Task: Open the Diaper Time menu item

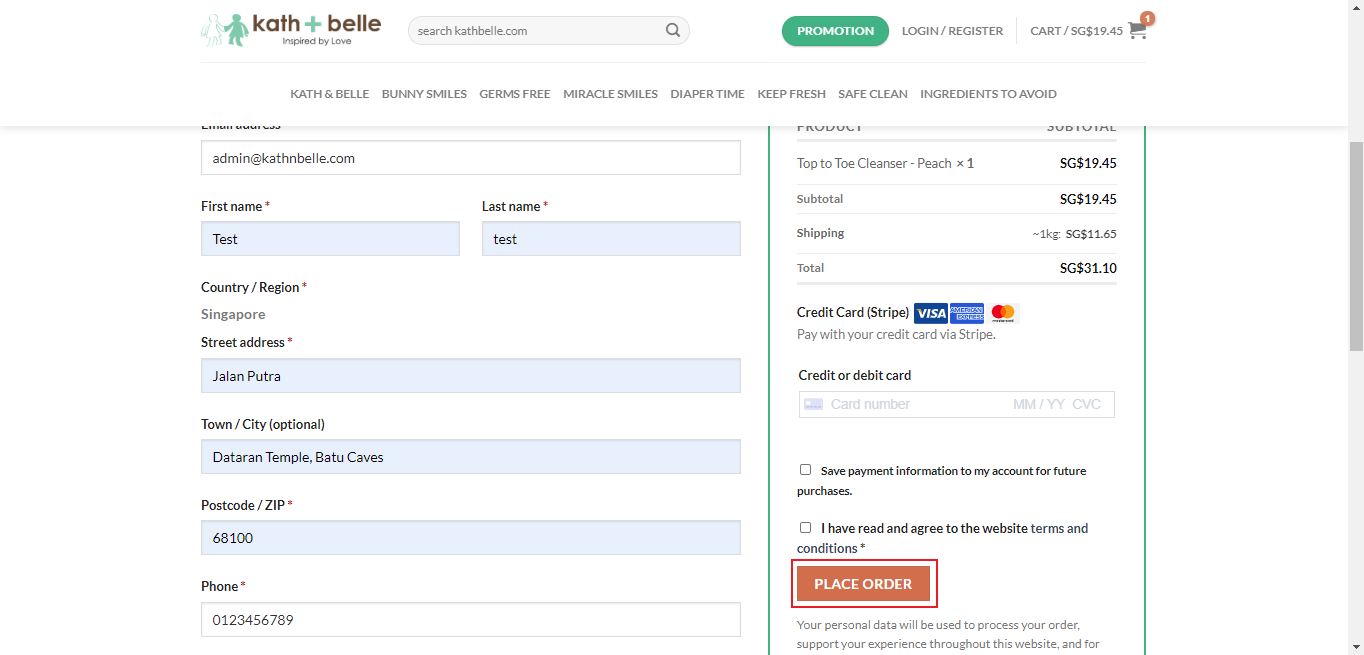Action: click(x=707, y=94)
